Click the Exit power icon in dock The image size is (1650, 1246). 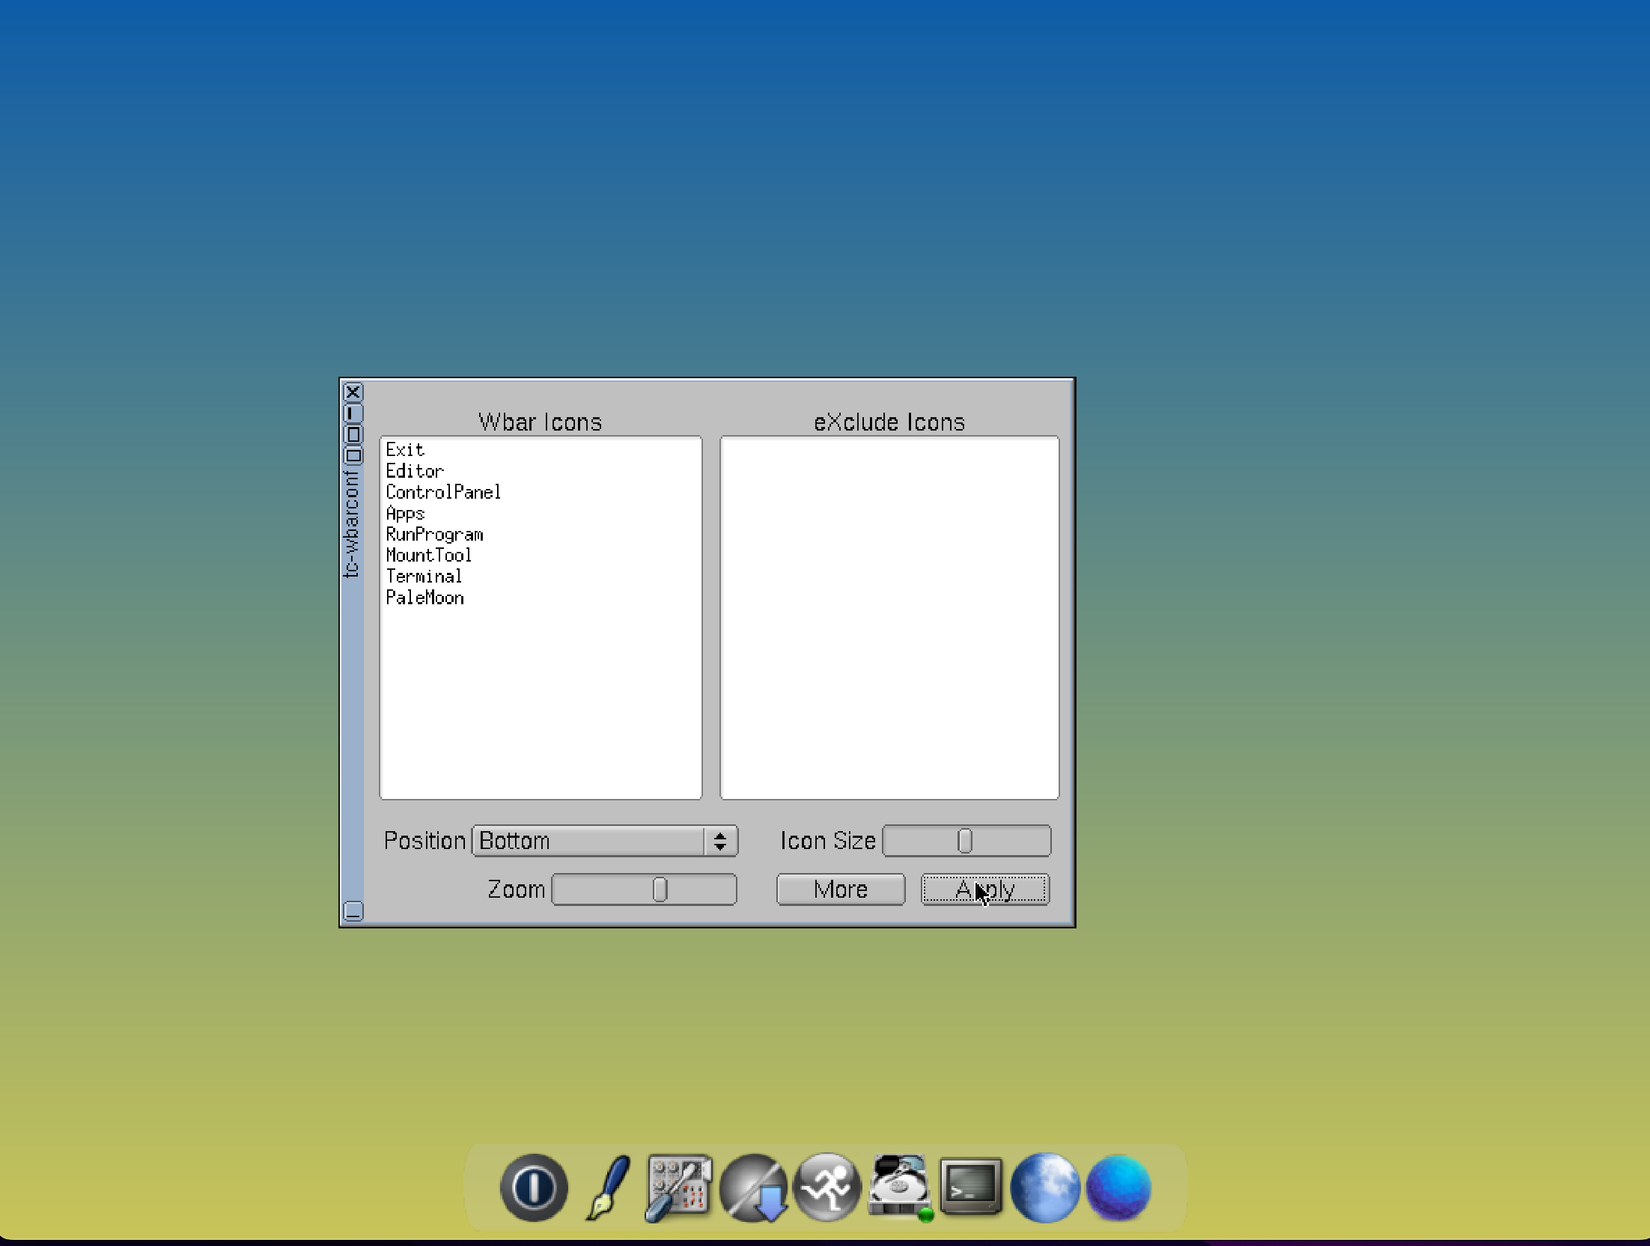[x=533, y=1187]
